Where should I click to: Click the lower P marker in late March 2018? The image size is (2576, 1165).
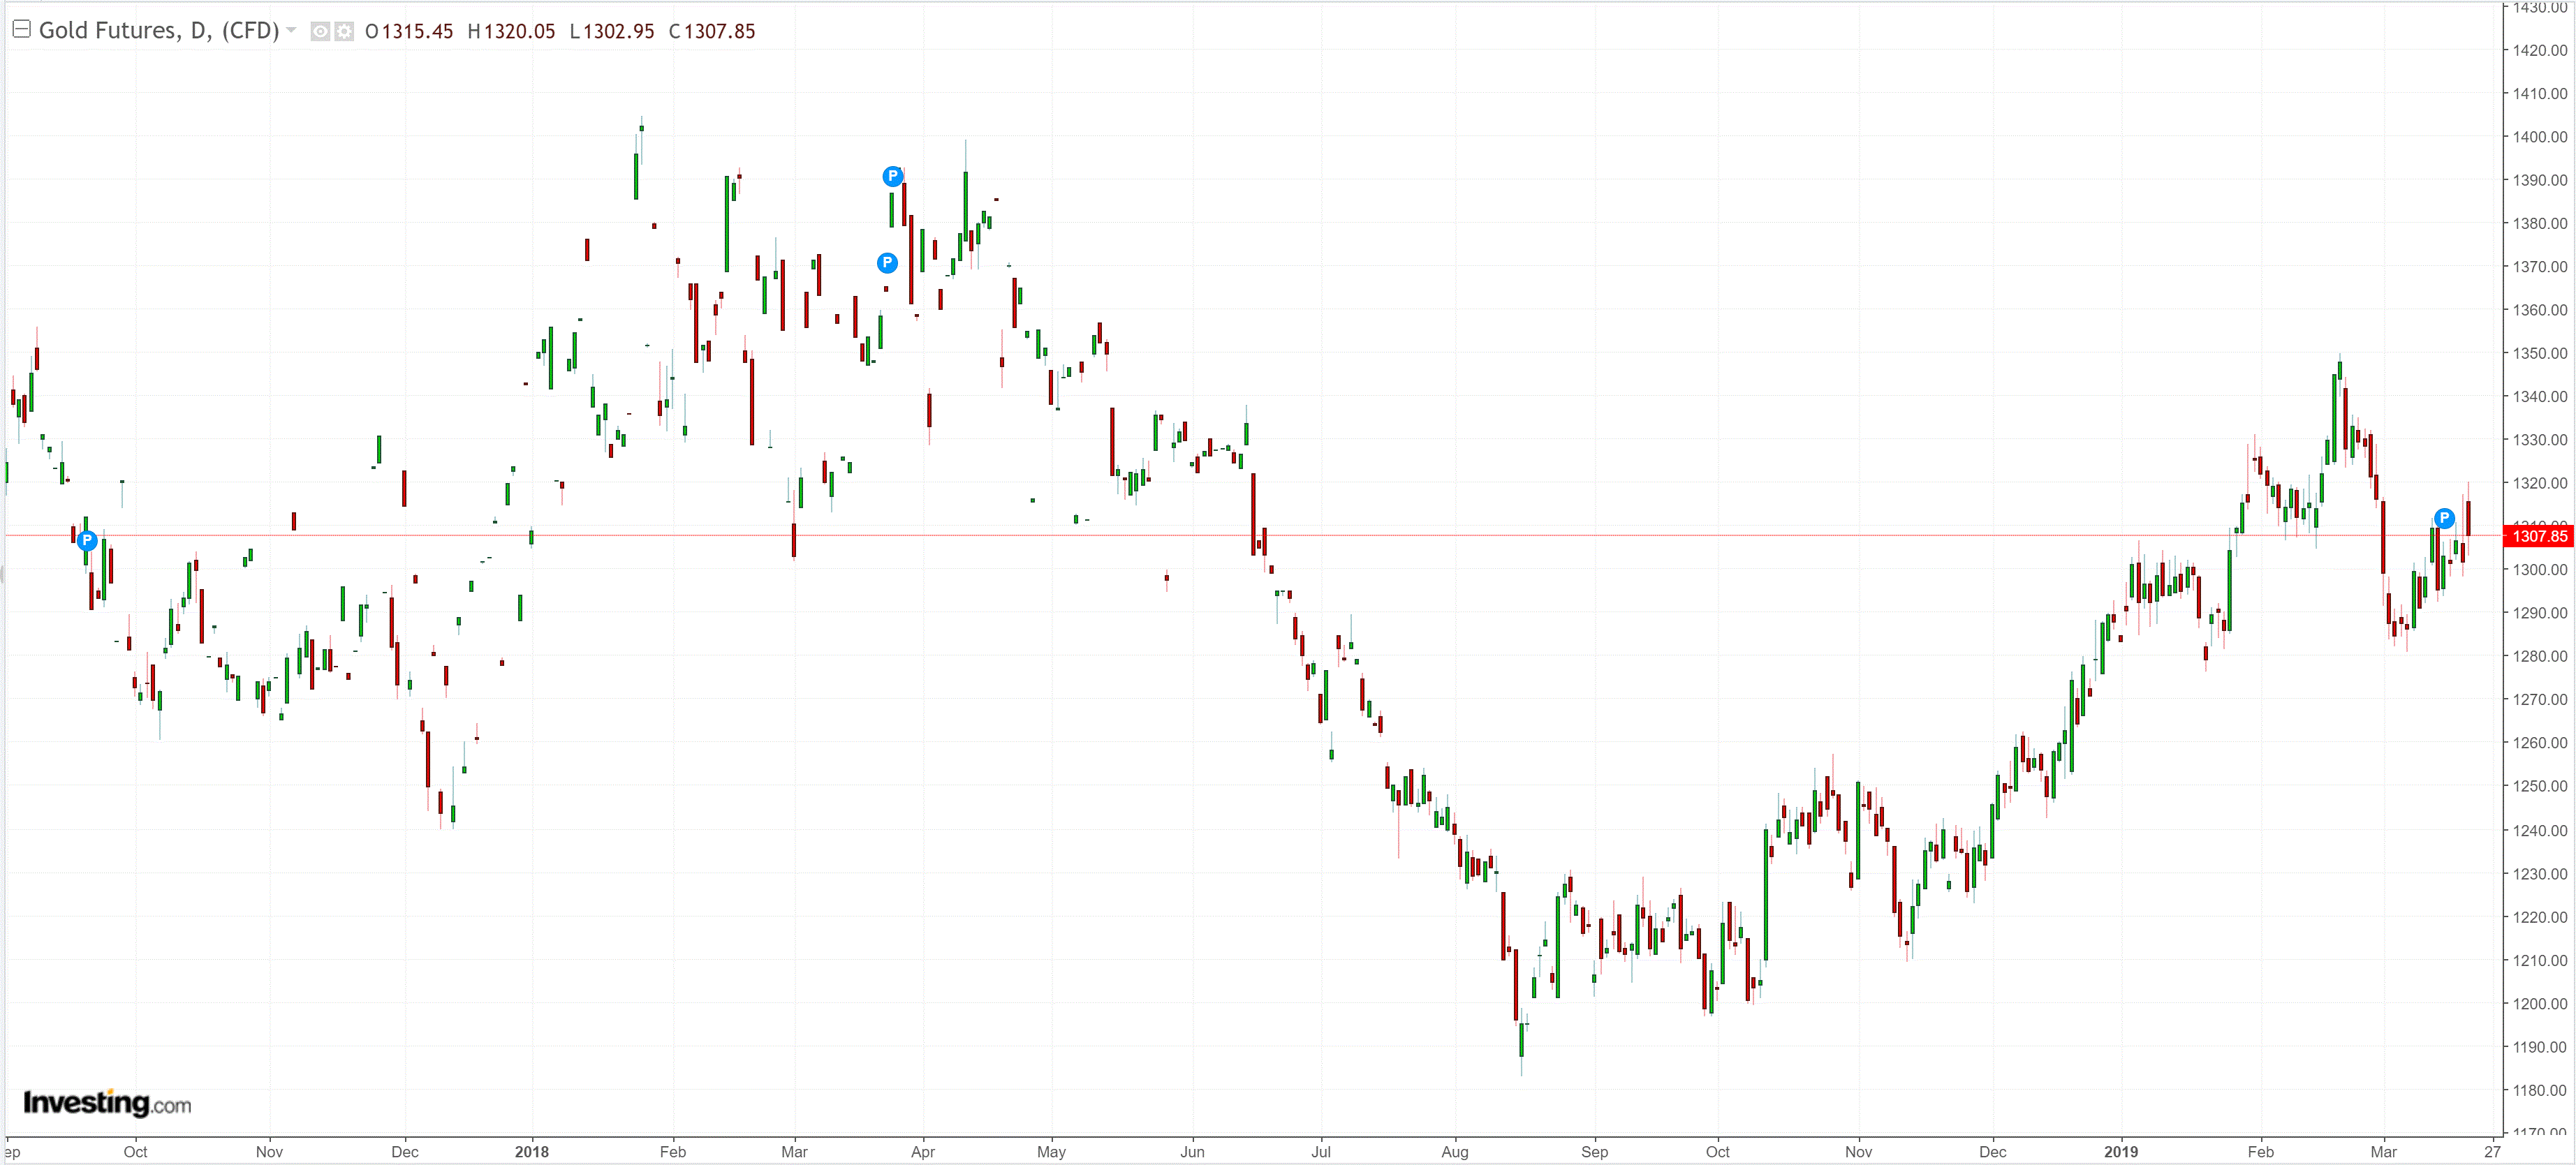coord(887,263)
